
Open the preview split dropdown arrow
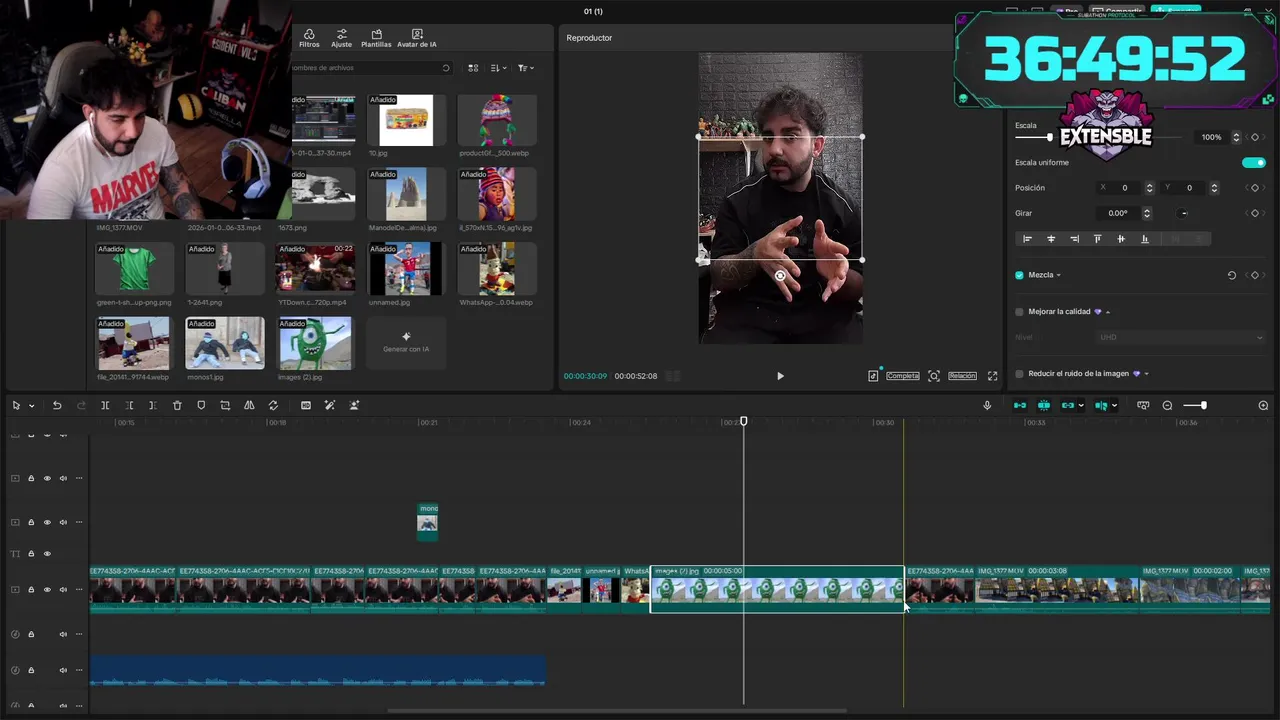[1114, 405]
